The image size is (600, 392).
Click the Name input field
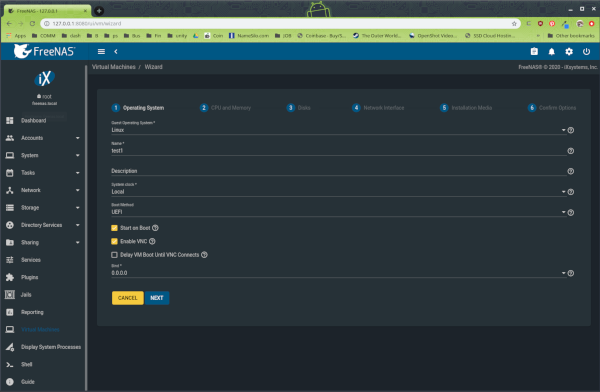point(338,150)
